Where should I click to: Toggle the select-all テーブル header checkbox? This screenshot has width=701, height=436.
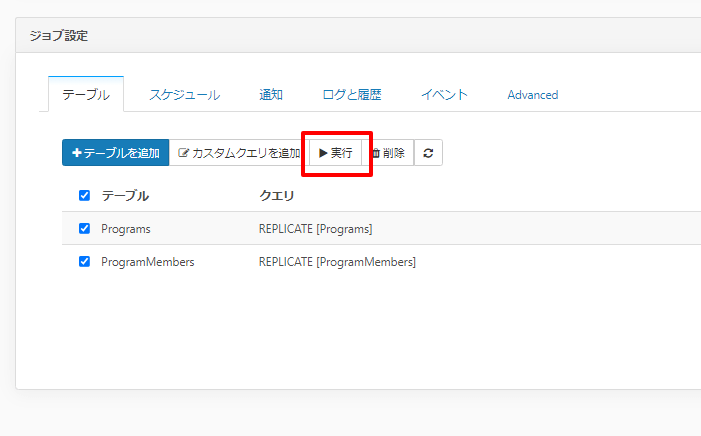84,195
